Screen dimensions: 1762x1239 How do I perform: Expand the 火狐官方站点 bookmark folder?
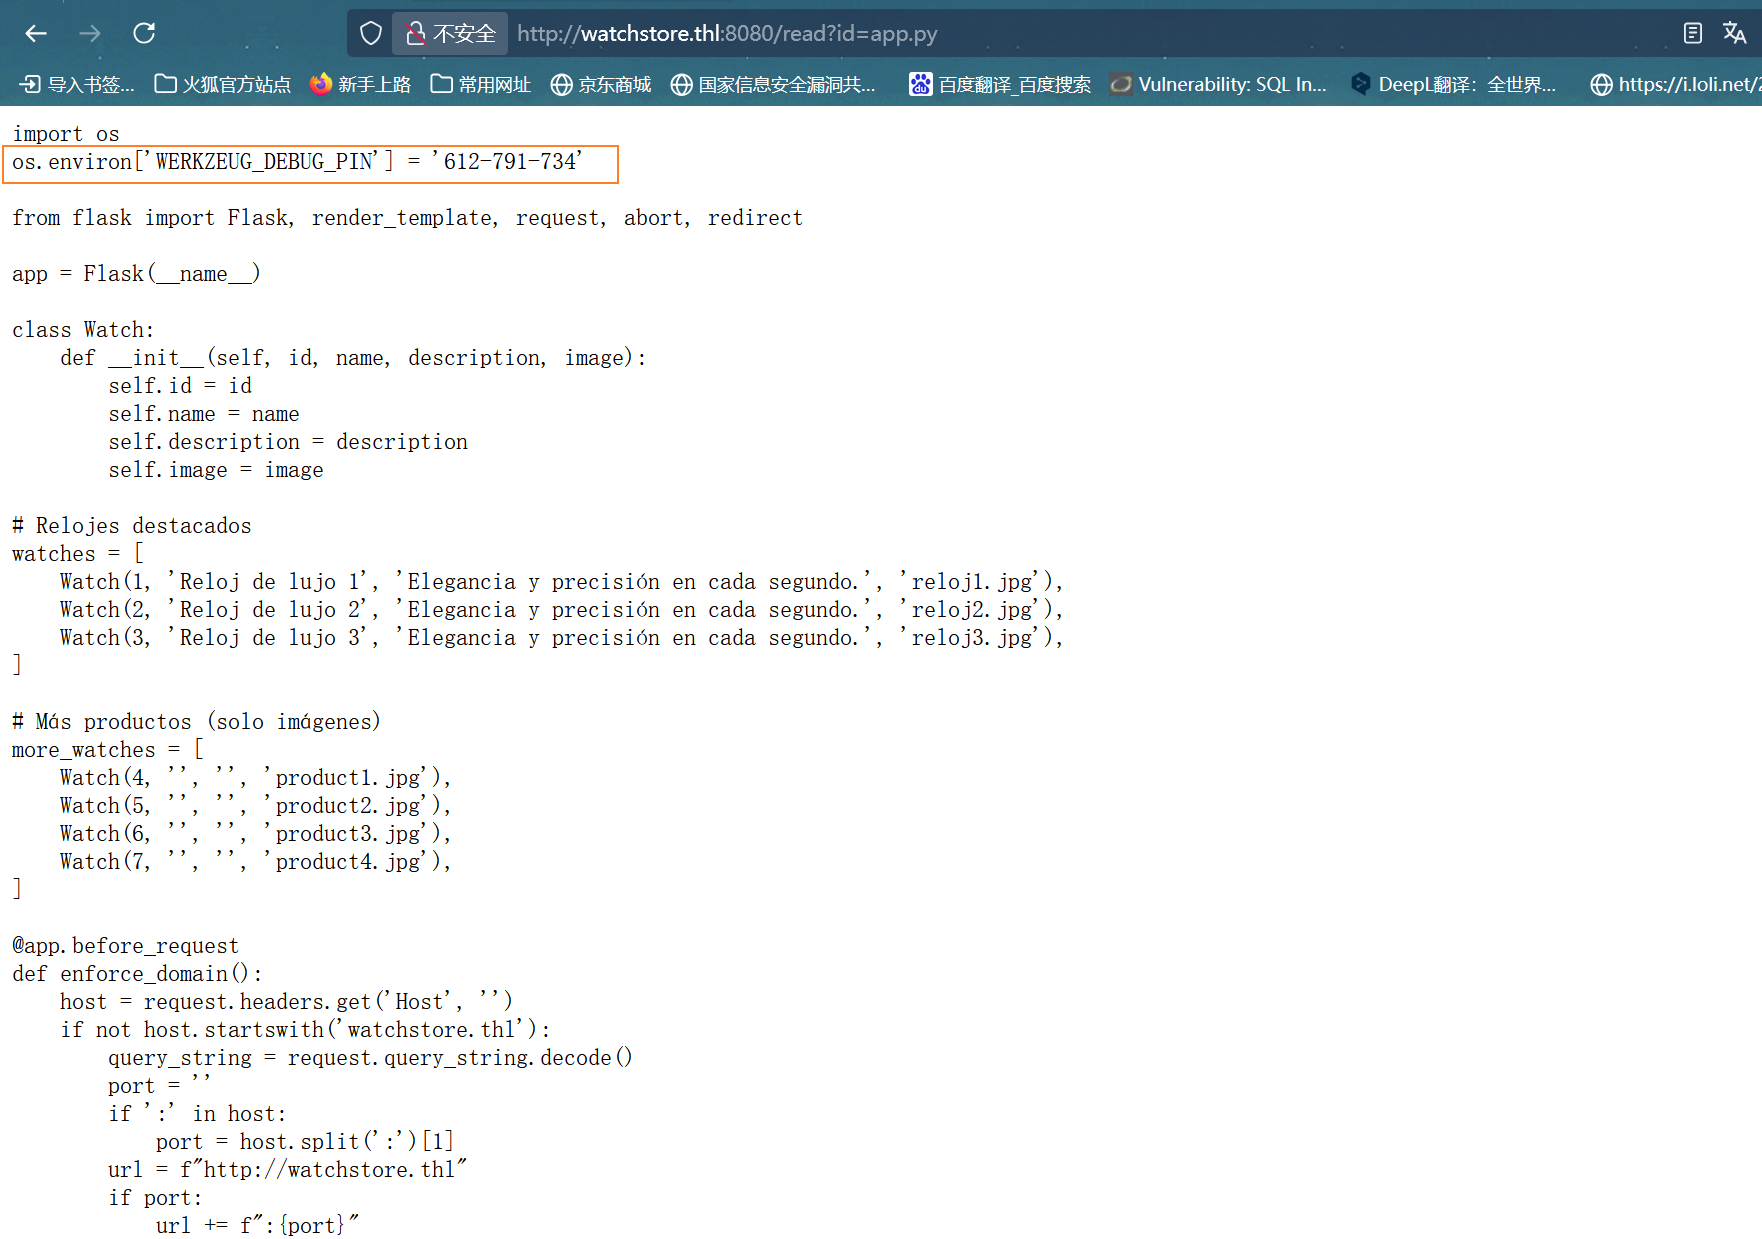tap(222, 85)
